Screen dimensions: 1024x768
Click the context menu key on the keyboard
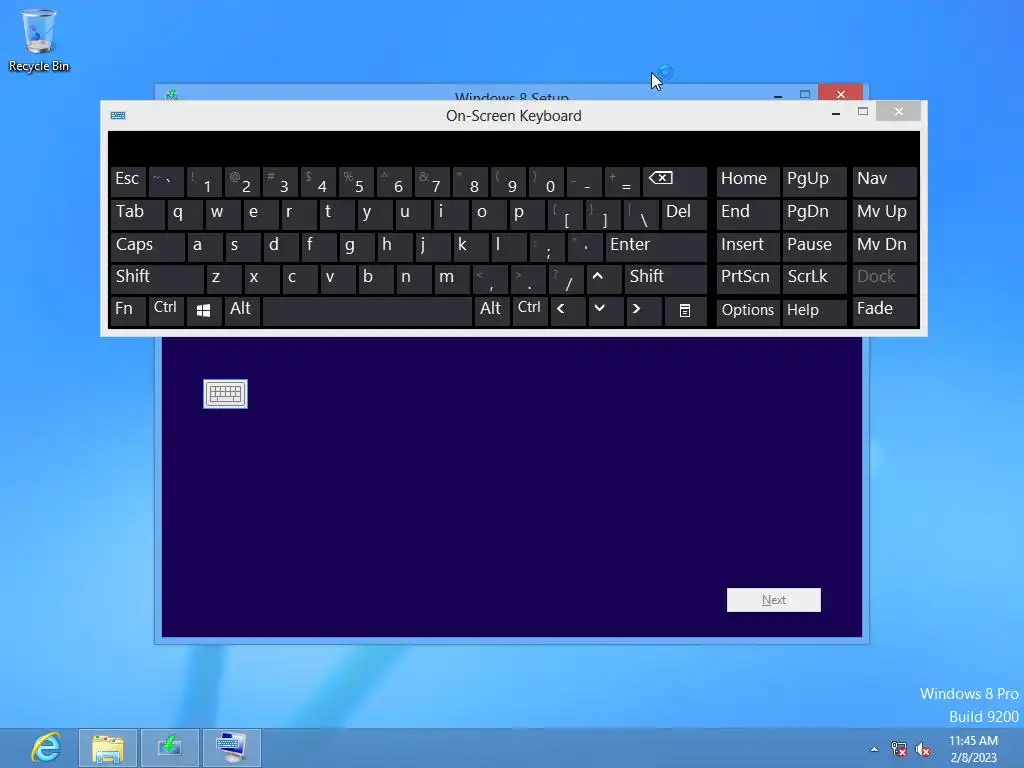pyautogui.click(x=684, y=311)
